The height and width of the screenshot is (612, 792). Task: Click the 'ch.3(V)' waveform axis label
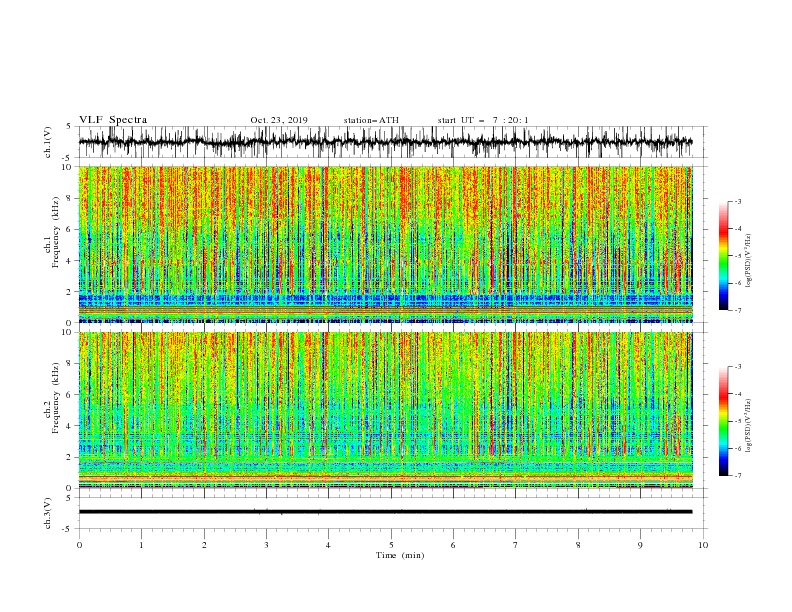coord(48,513)
